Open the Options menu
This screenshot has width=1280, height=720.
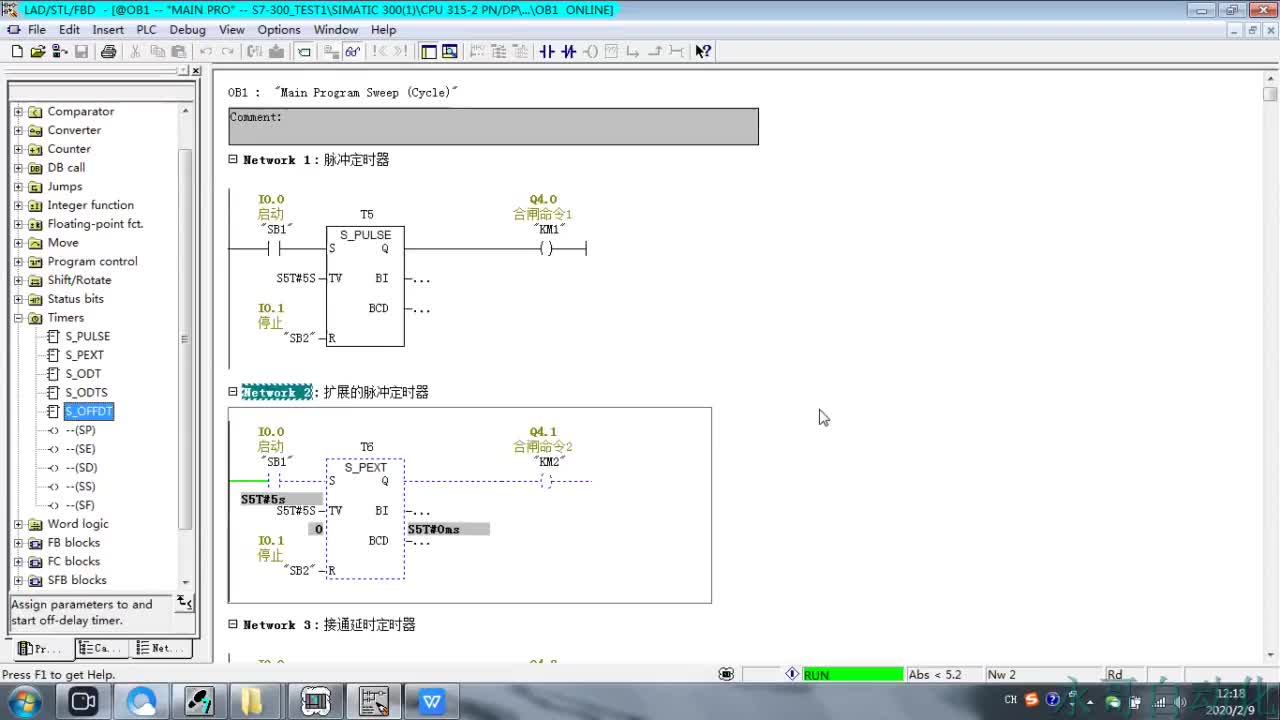pos(279,30)
